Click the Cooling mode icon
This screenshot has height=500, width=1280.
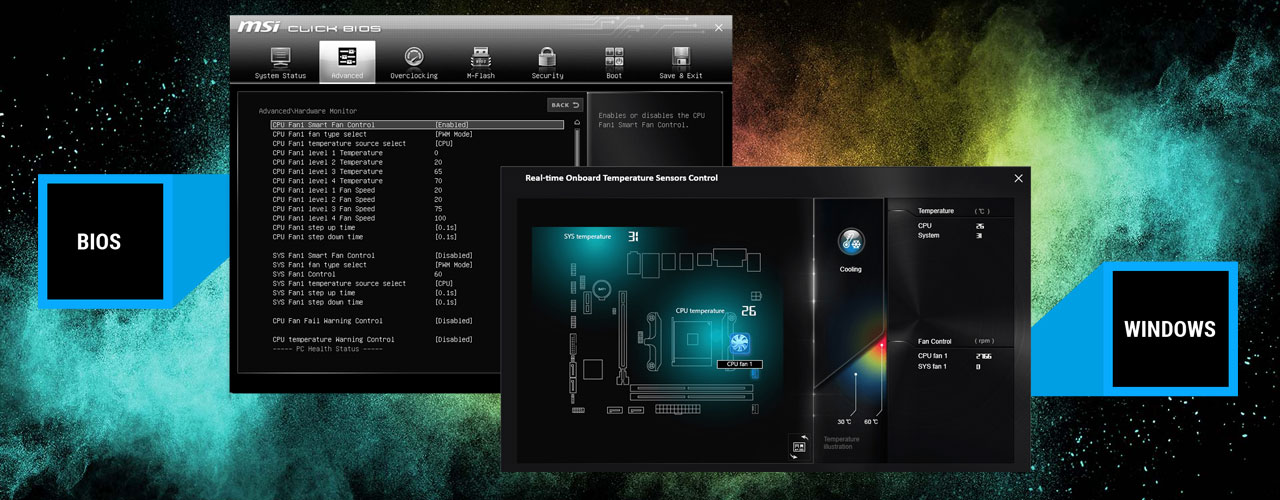851,241
